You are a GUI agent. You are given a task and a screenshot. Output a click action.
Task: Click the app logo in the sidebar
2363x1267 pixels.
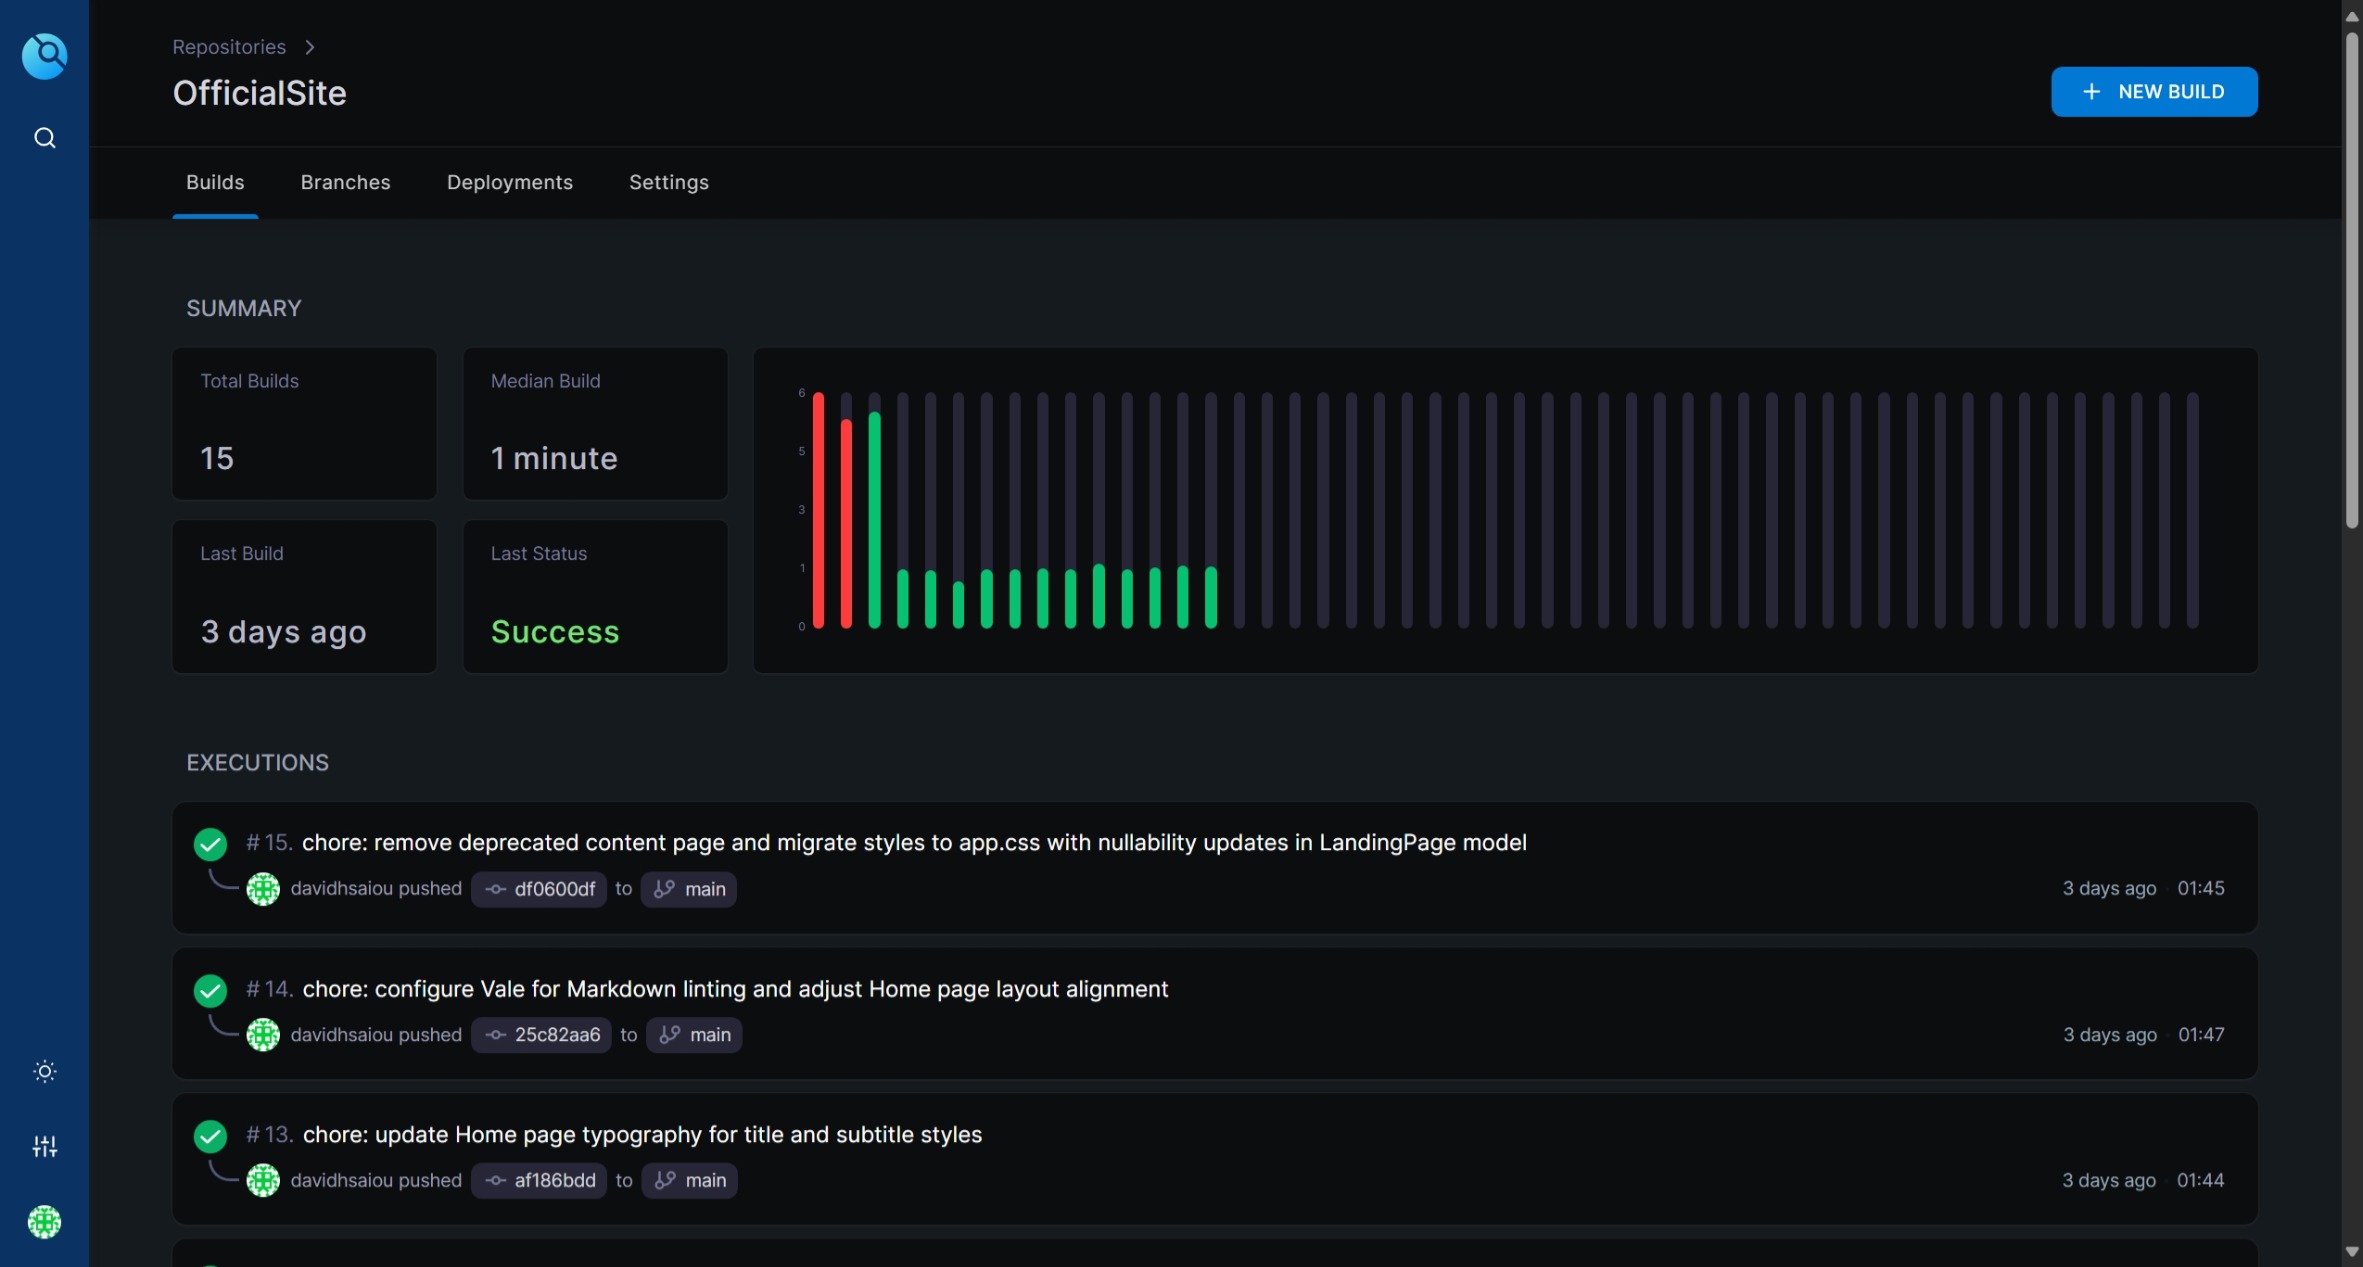click(44, 55)
